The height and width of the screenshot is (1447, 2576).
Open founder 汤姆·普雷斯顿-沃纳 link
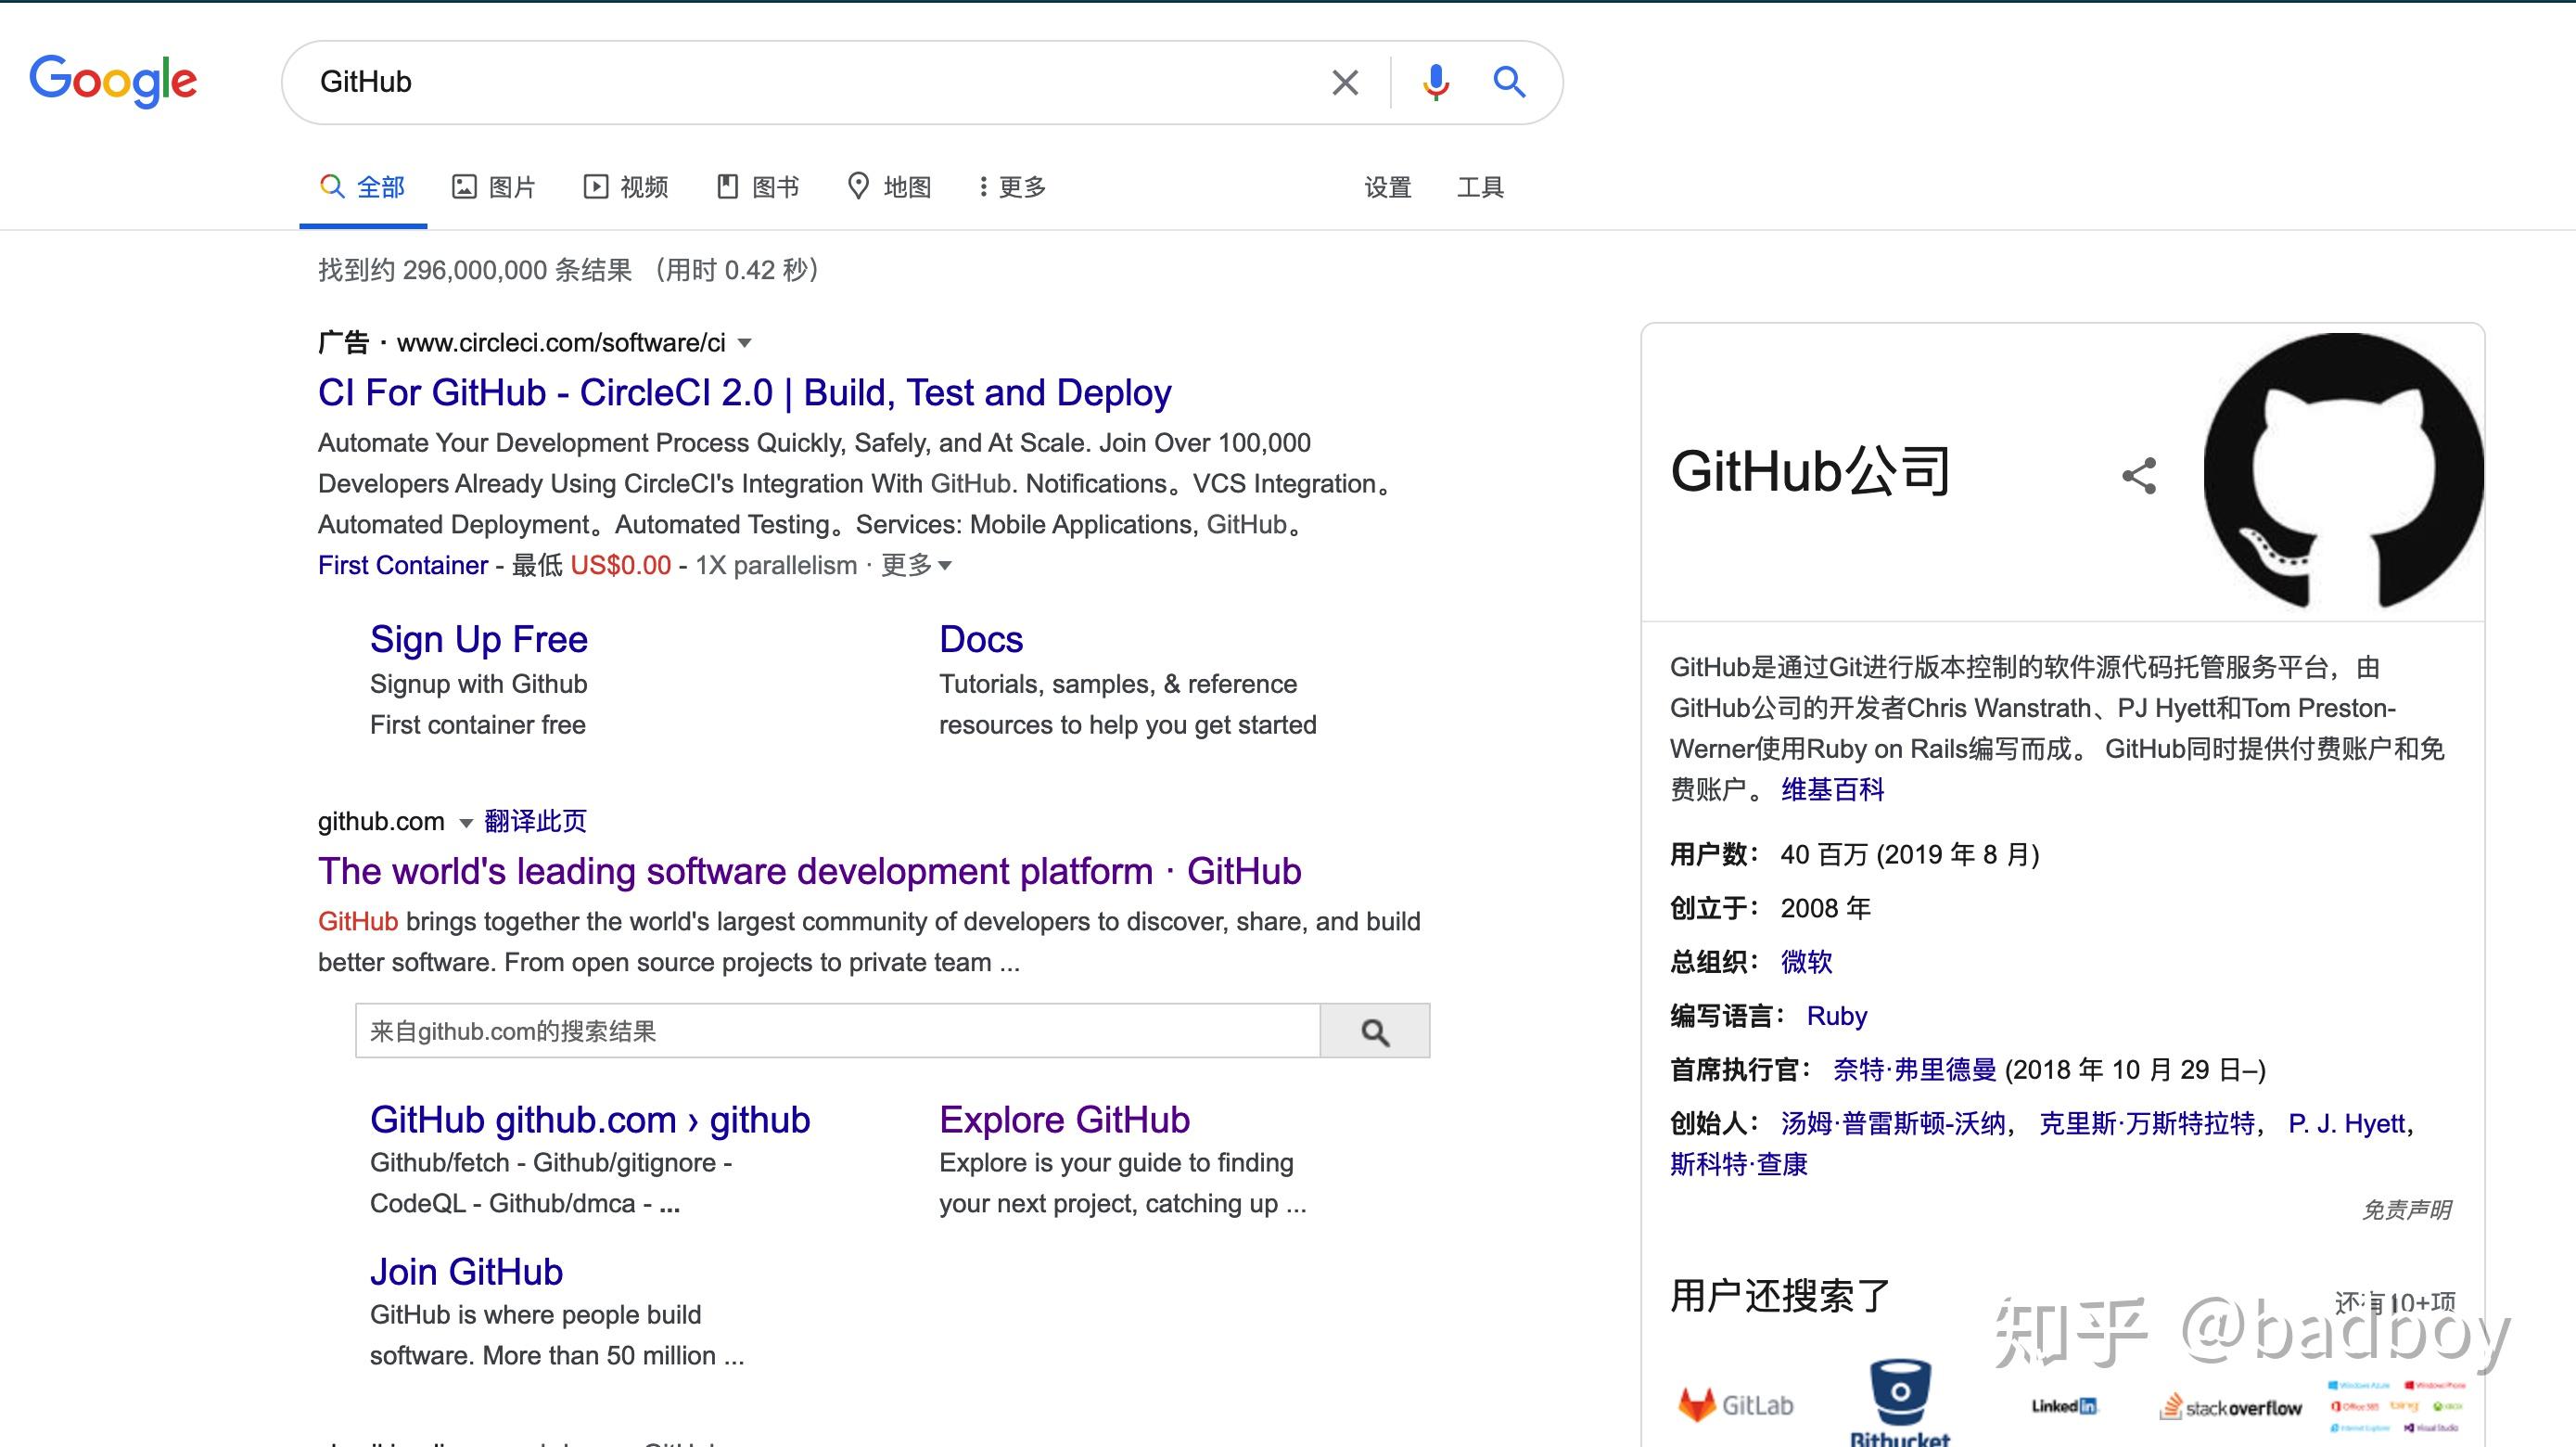coord(1893,1124)
